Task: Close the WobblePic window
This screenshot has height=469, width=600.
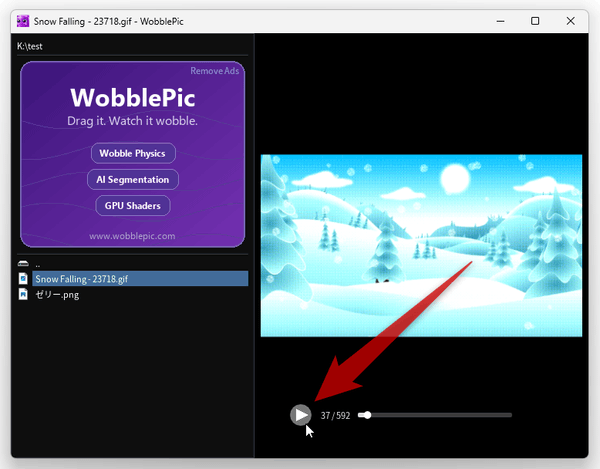Action: pos(571,21)
